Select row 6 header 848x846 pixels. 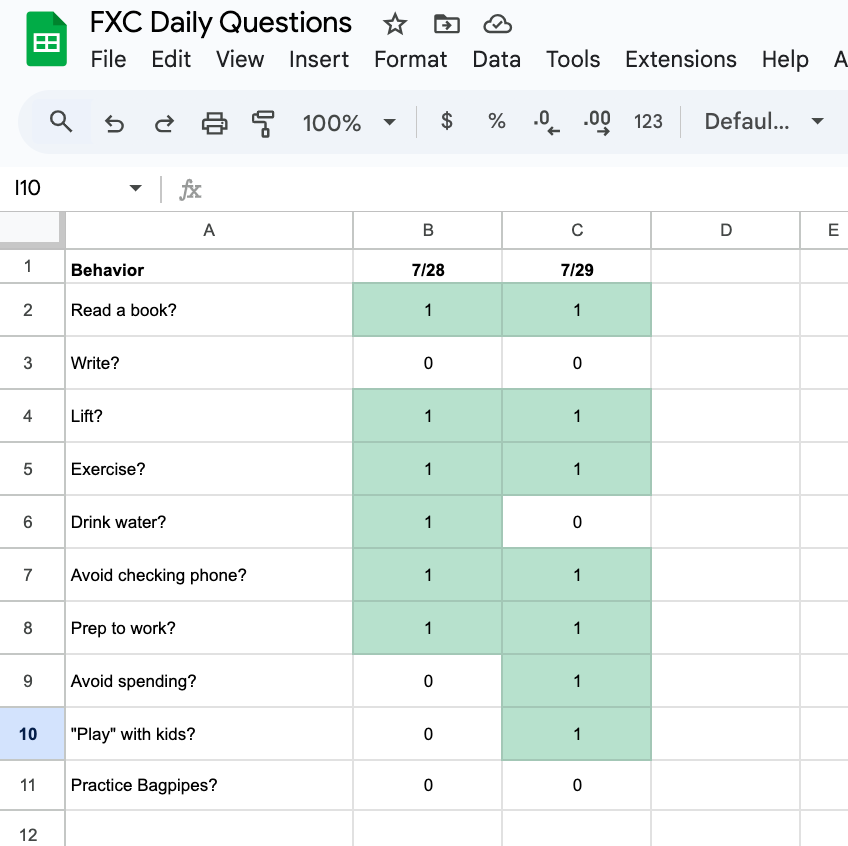click(x=32, y=522)
